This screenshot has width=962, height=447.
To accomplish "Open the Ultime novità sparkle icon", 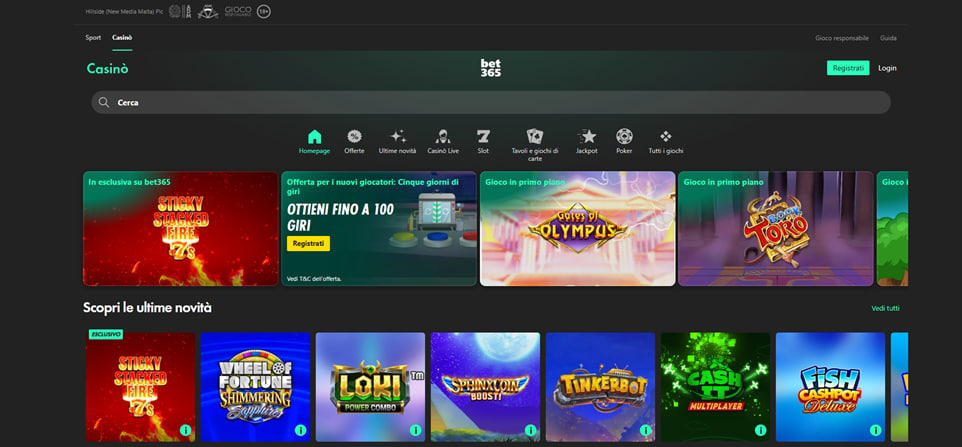I will tap(398, 136).
